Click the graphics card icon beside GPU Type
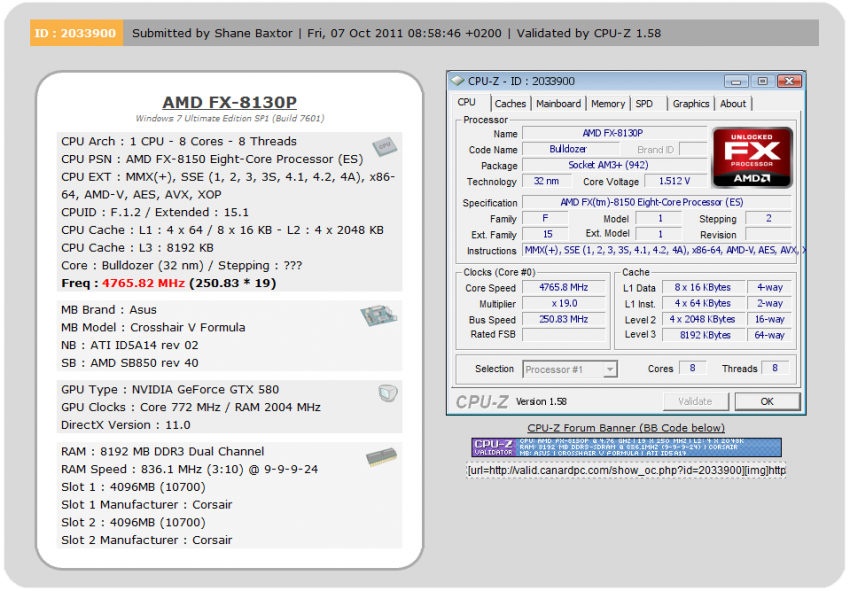 387,393
